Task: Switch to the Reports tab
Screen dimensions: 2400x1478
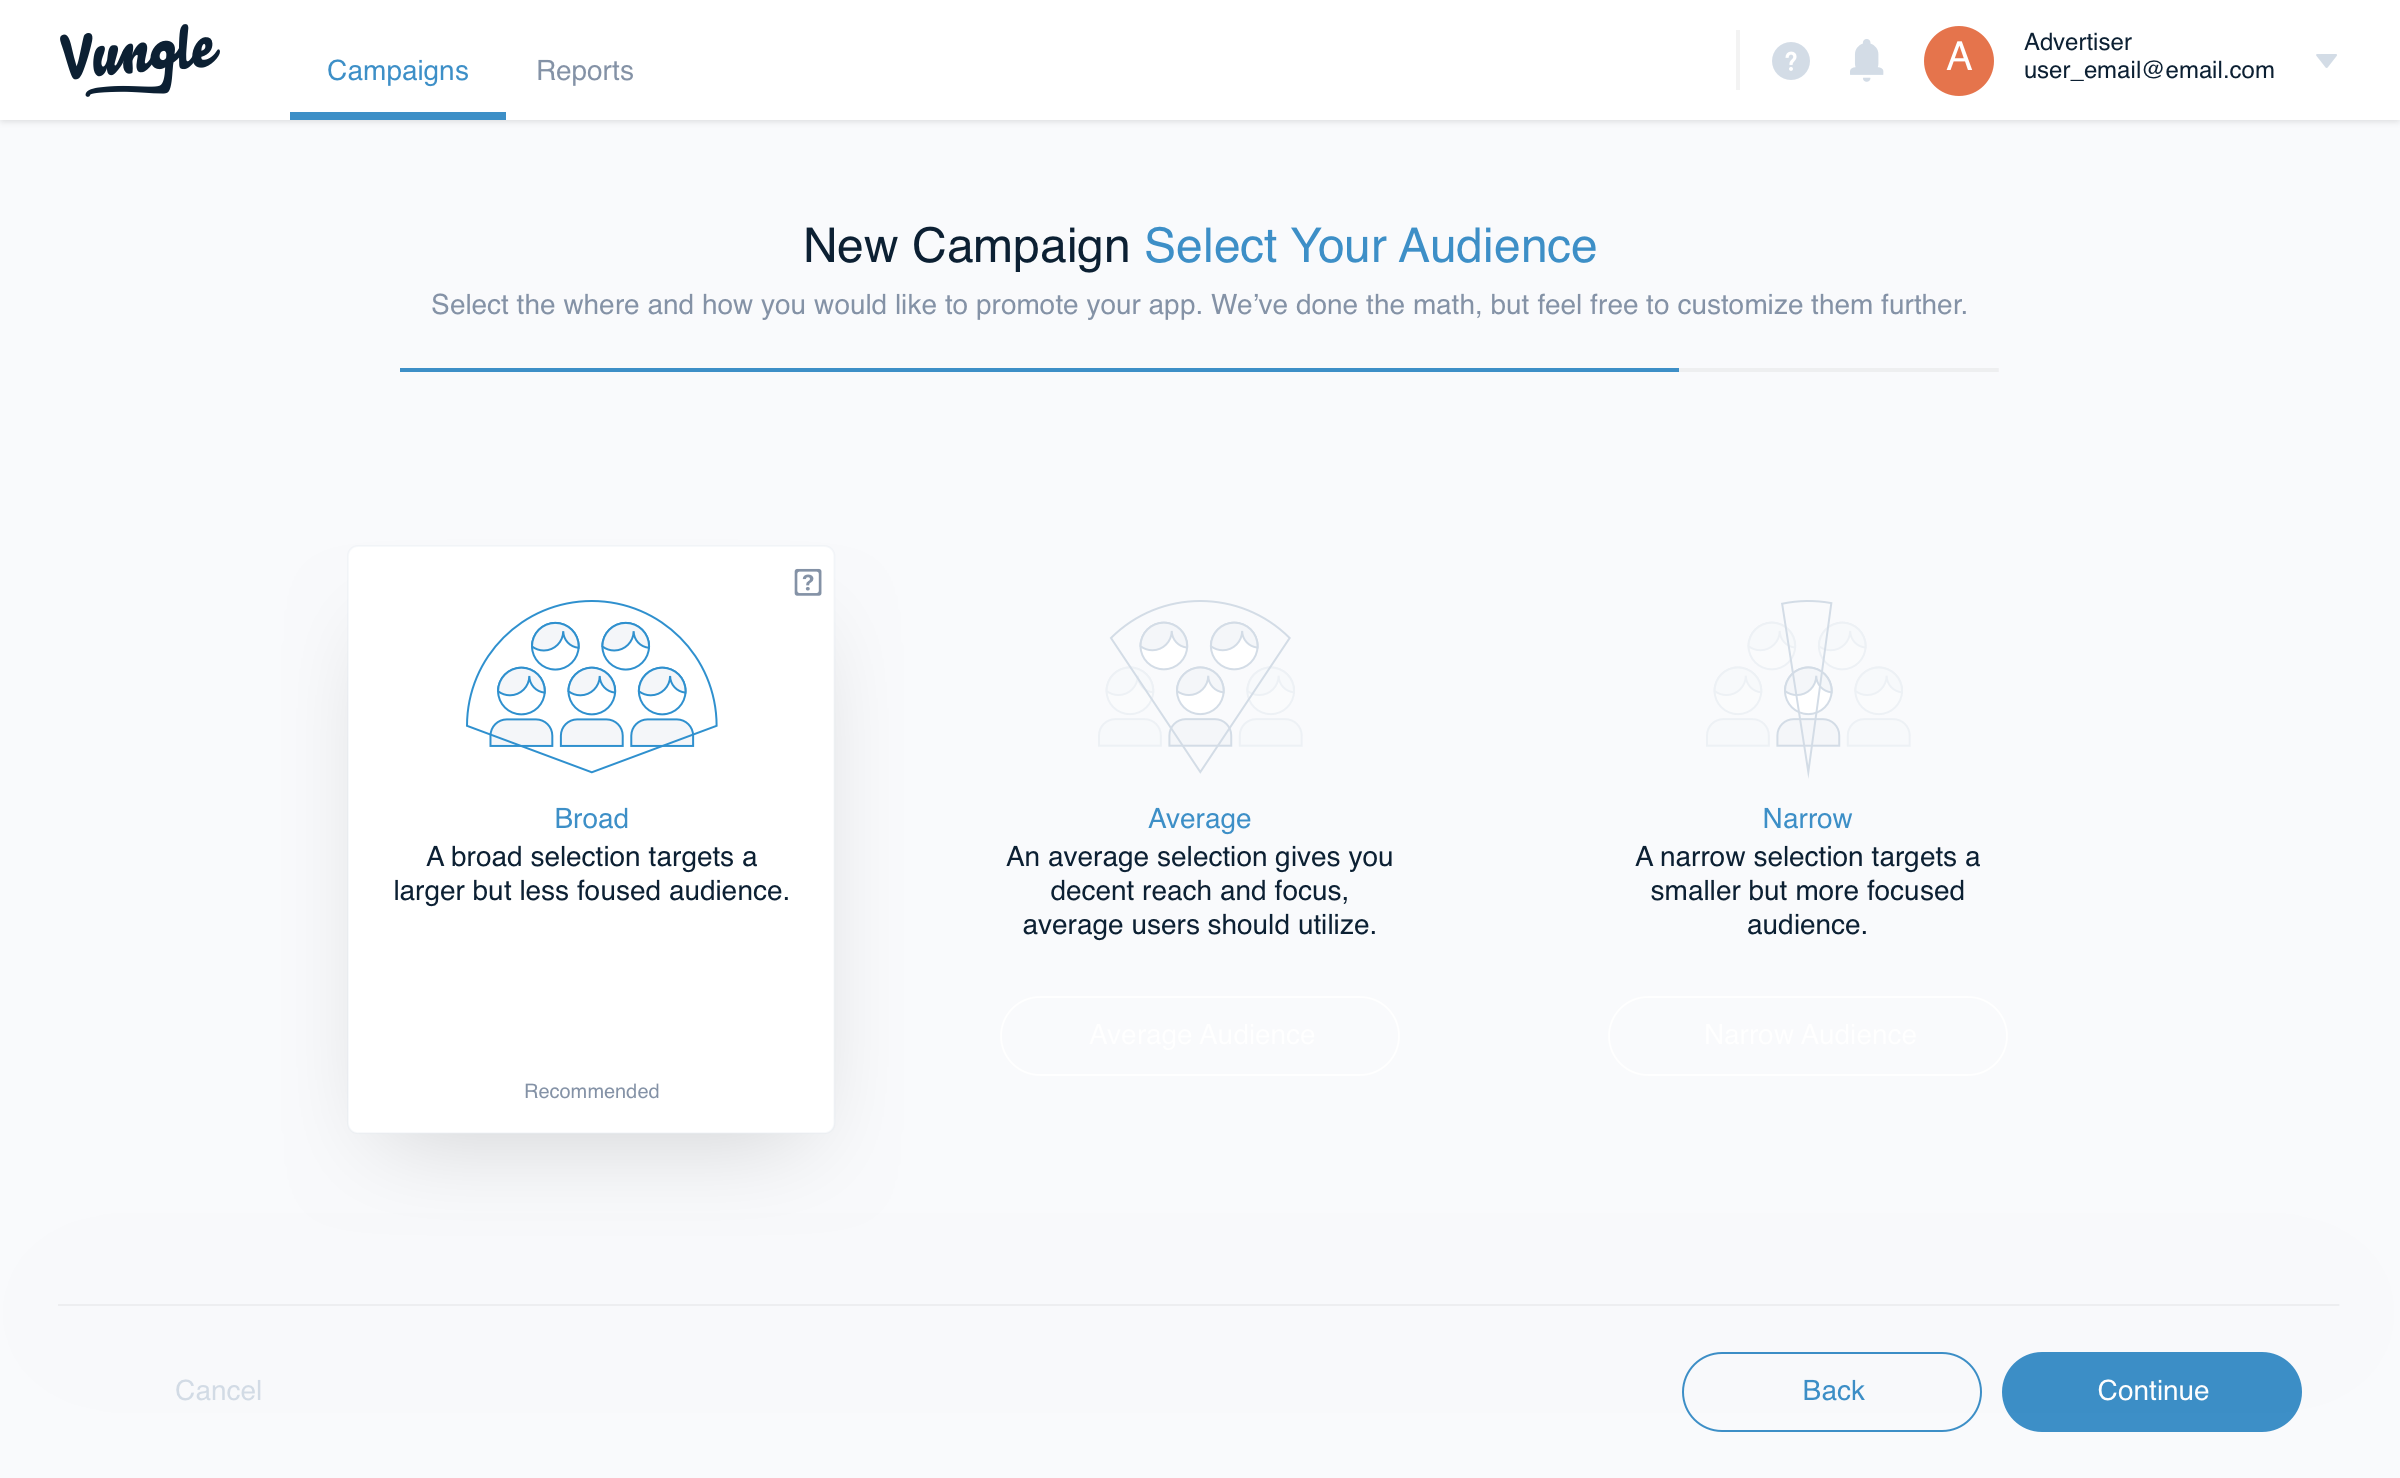Action: (x=585, y=70)
